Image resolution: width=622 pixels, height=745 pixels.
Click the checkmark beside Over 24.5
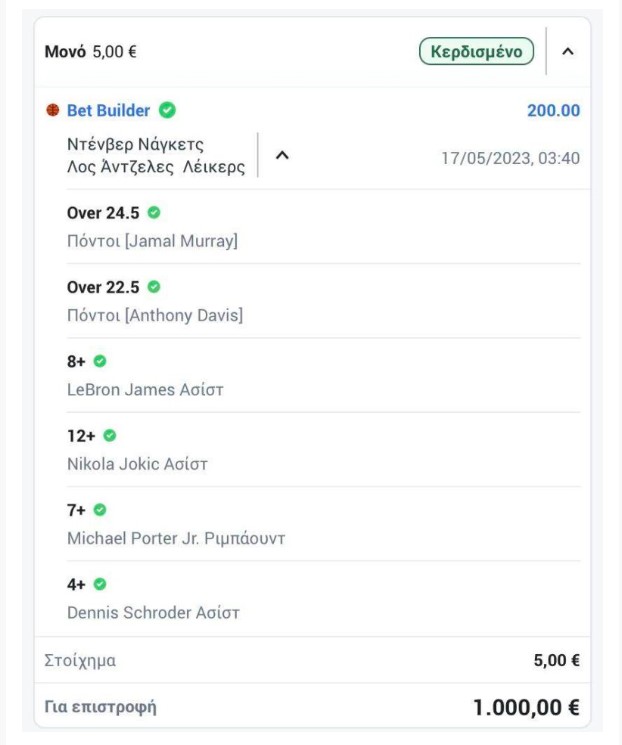click(154, 212)
